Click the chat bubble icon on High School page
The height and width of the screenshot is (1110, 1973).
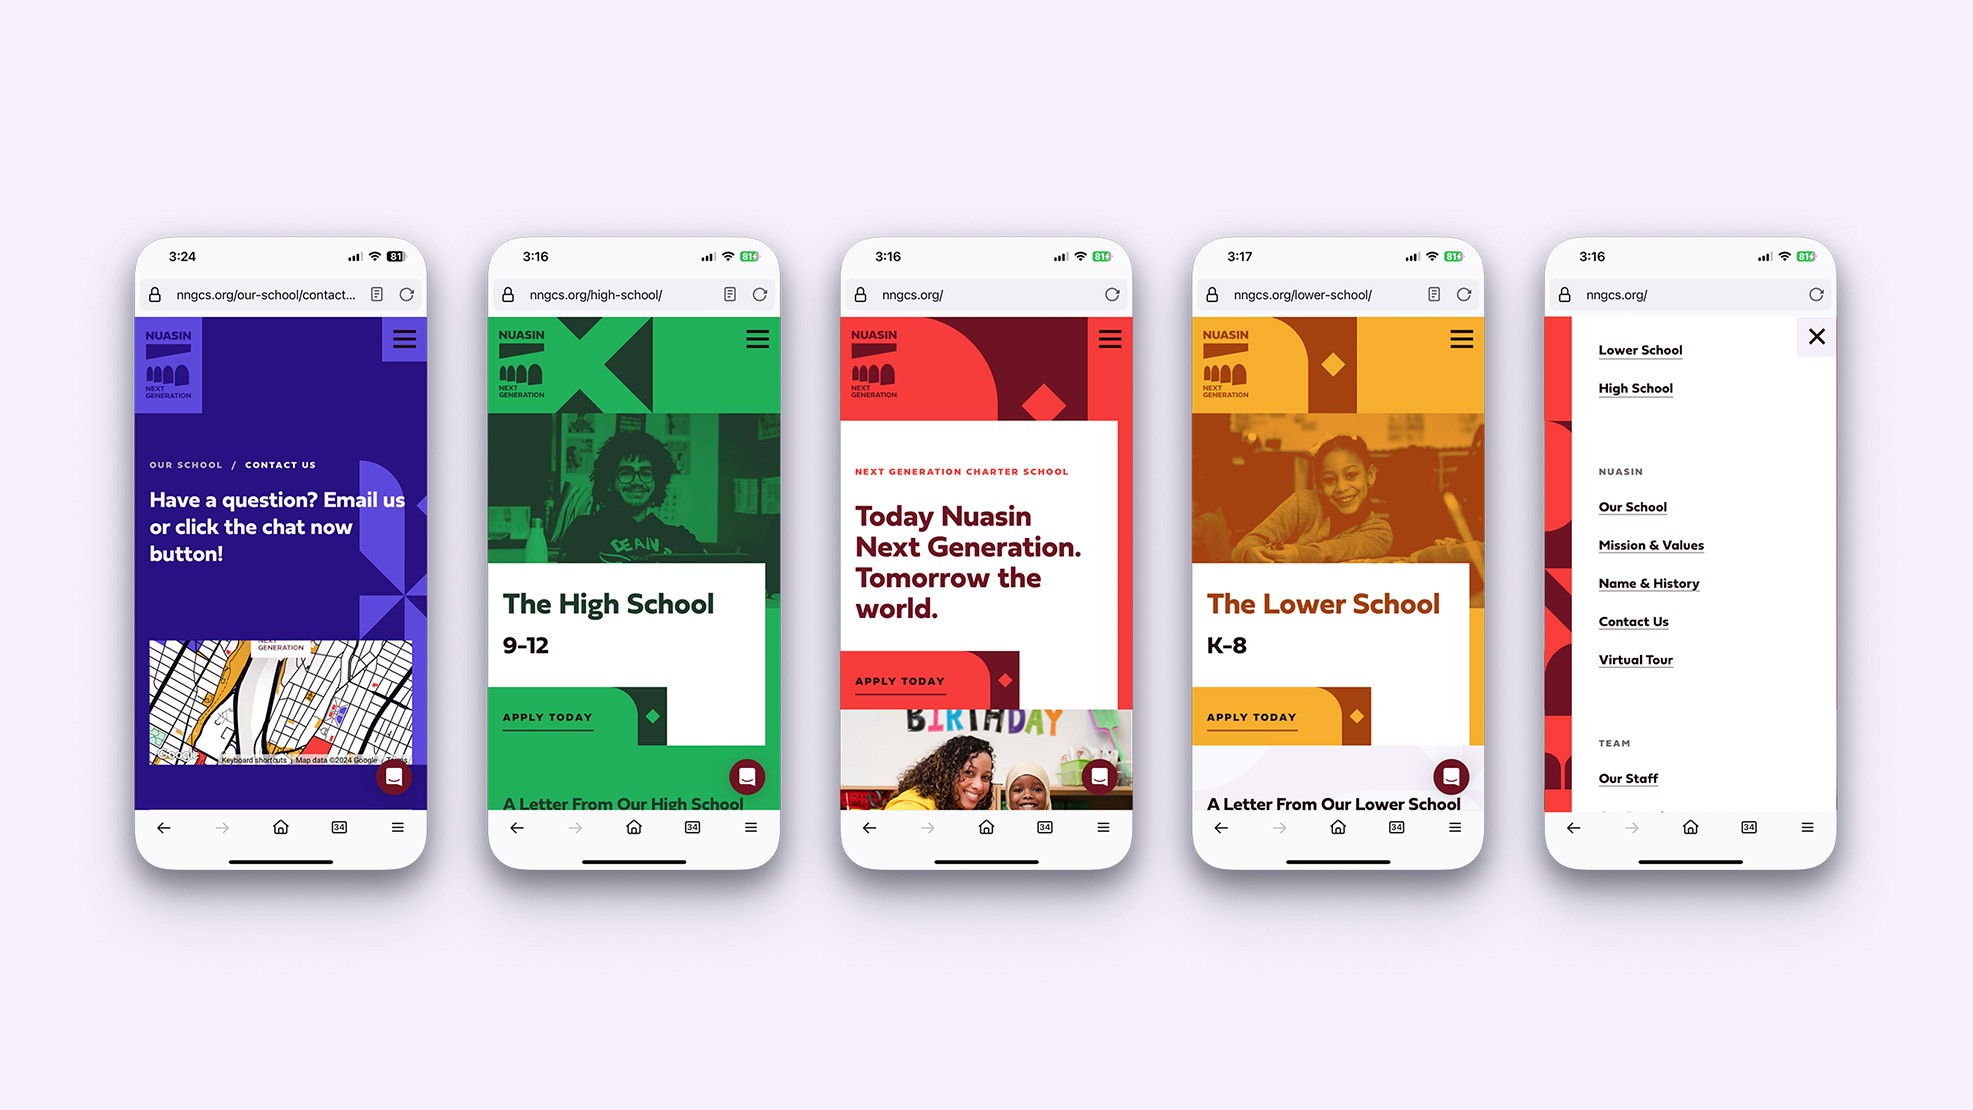pos(749,777)
